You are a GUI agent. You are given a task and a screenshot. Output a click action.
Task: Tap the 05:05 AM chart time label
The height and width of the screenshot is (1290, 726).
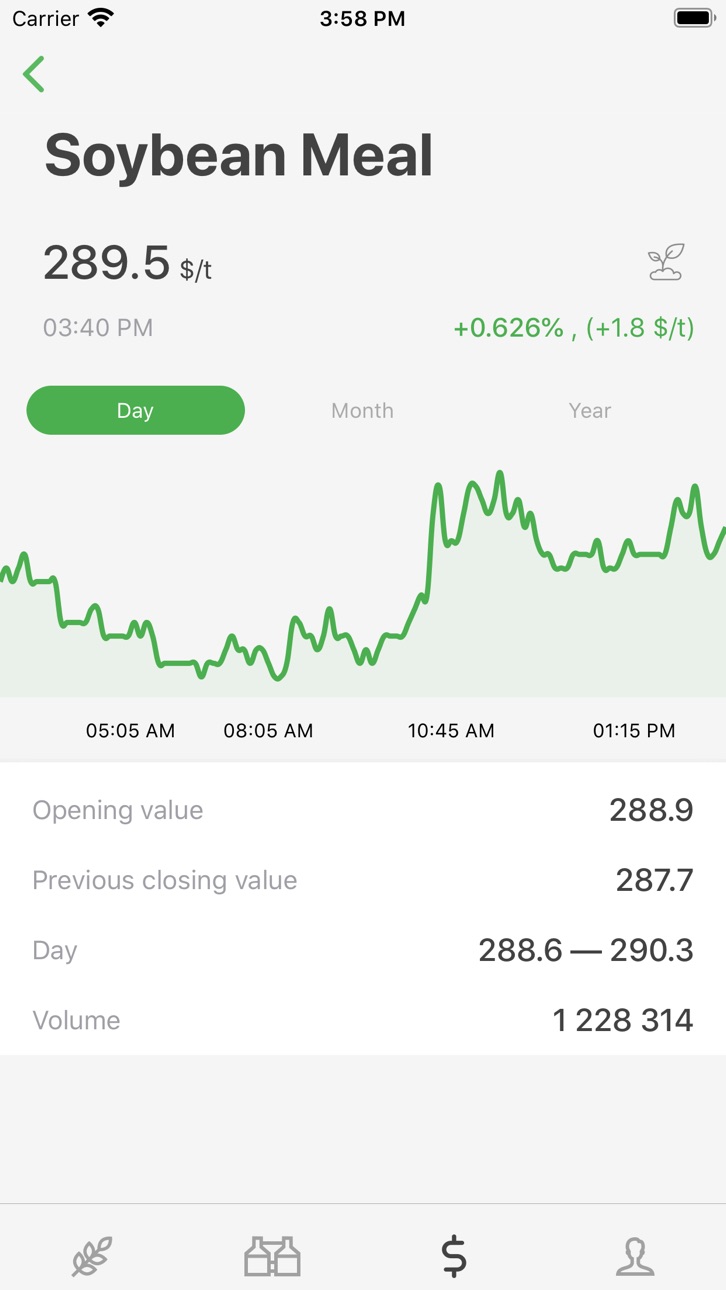coord(130,731)
